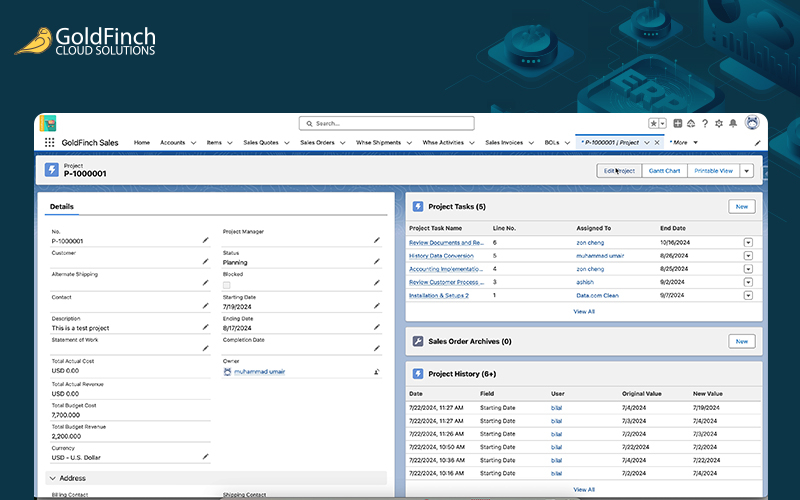
Task: Open the favorites list dropdown arrow
Action: pos(662,123)
